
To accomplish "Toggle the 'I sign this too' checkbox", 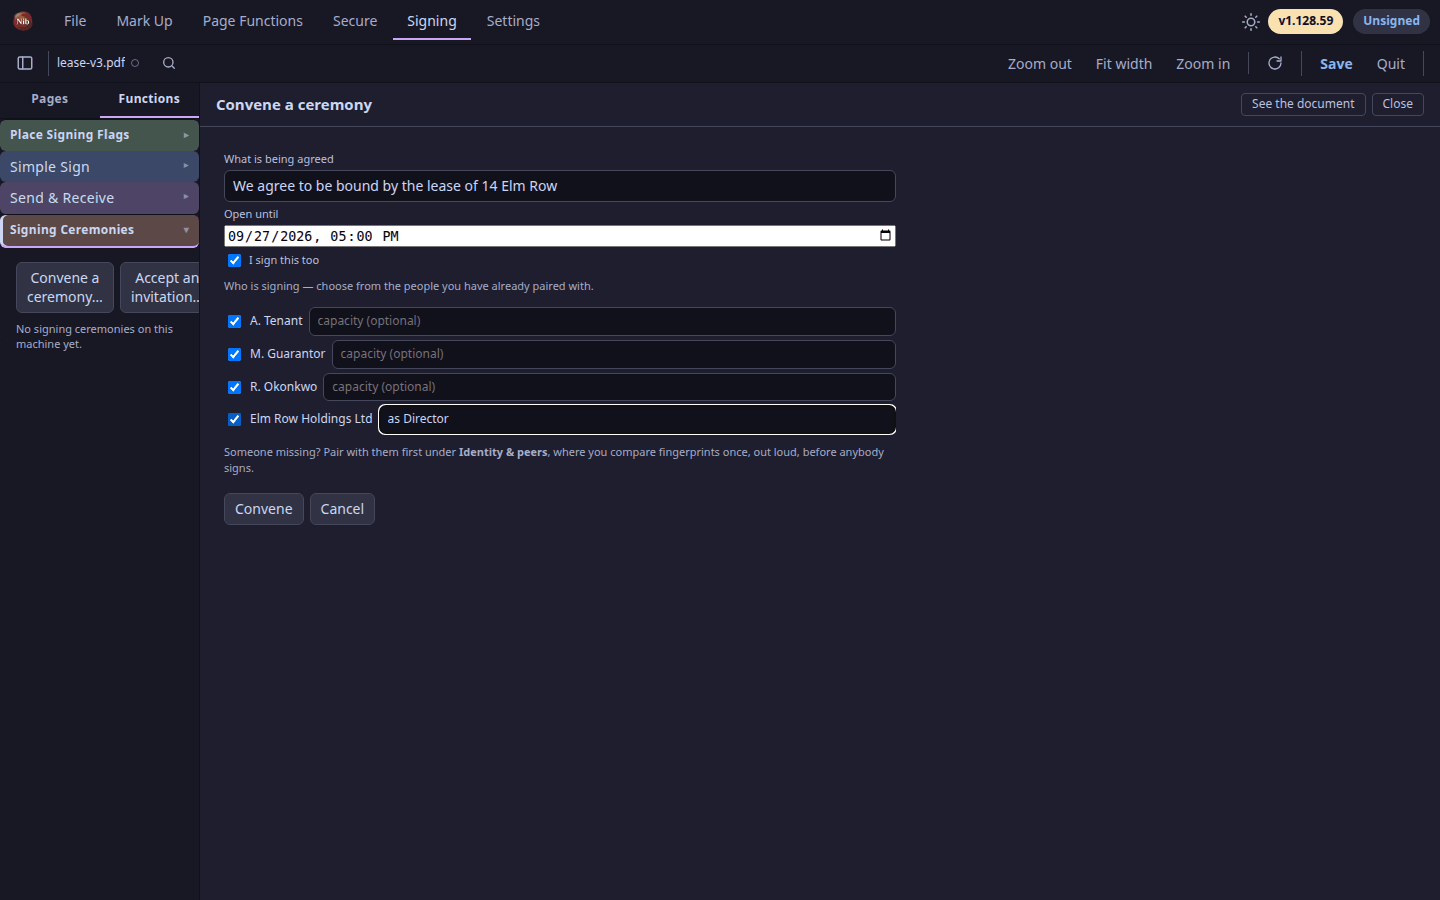I will [x=234, y=261].
